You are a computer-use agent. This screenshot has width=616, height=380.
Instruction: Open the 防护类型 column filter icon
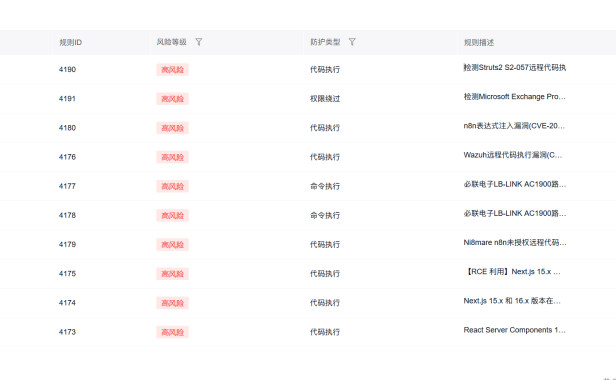pyautogui.click(x=352, y=42)
